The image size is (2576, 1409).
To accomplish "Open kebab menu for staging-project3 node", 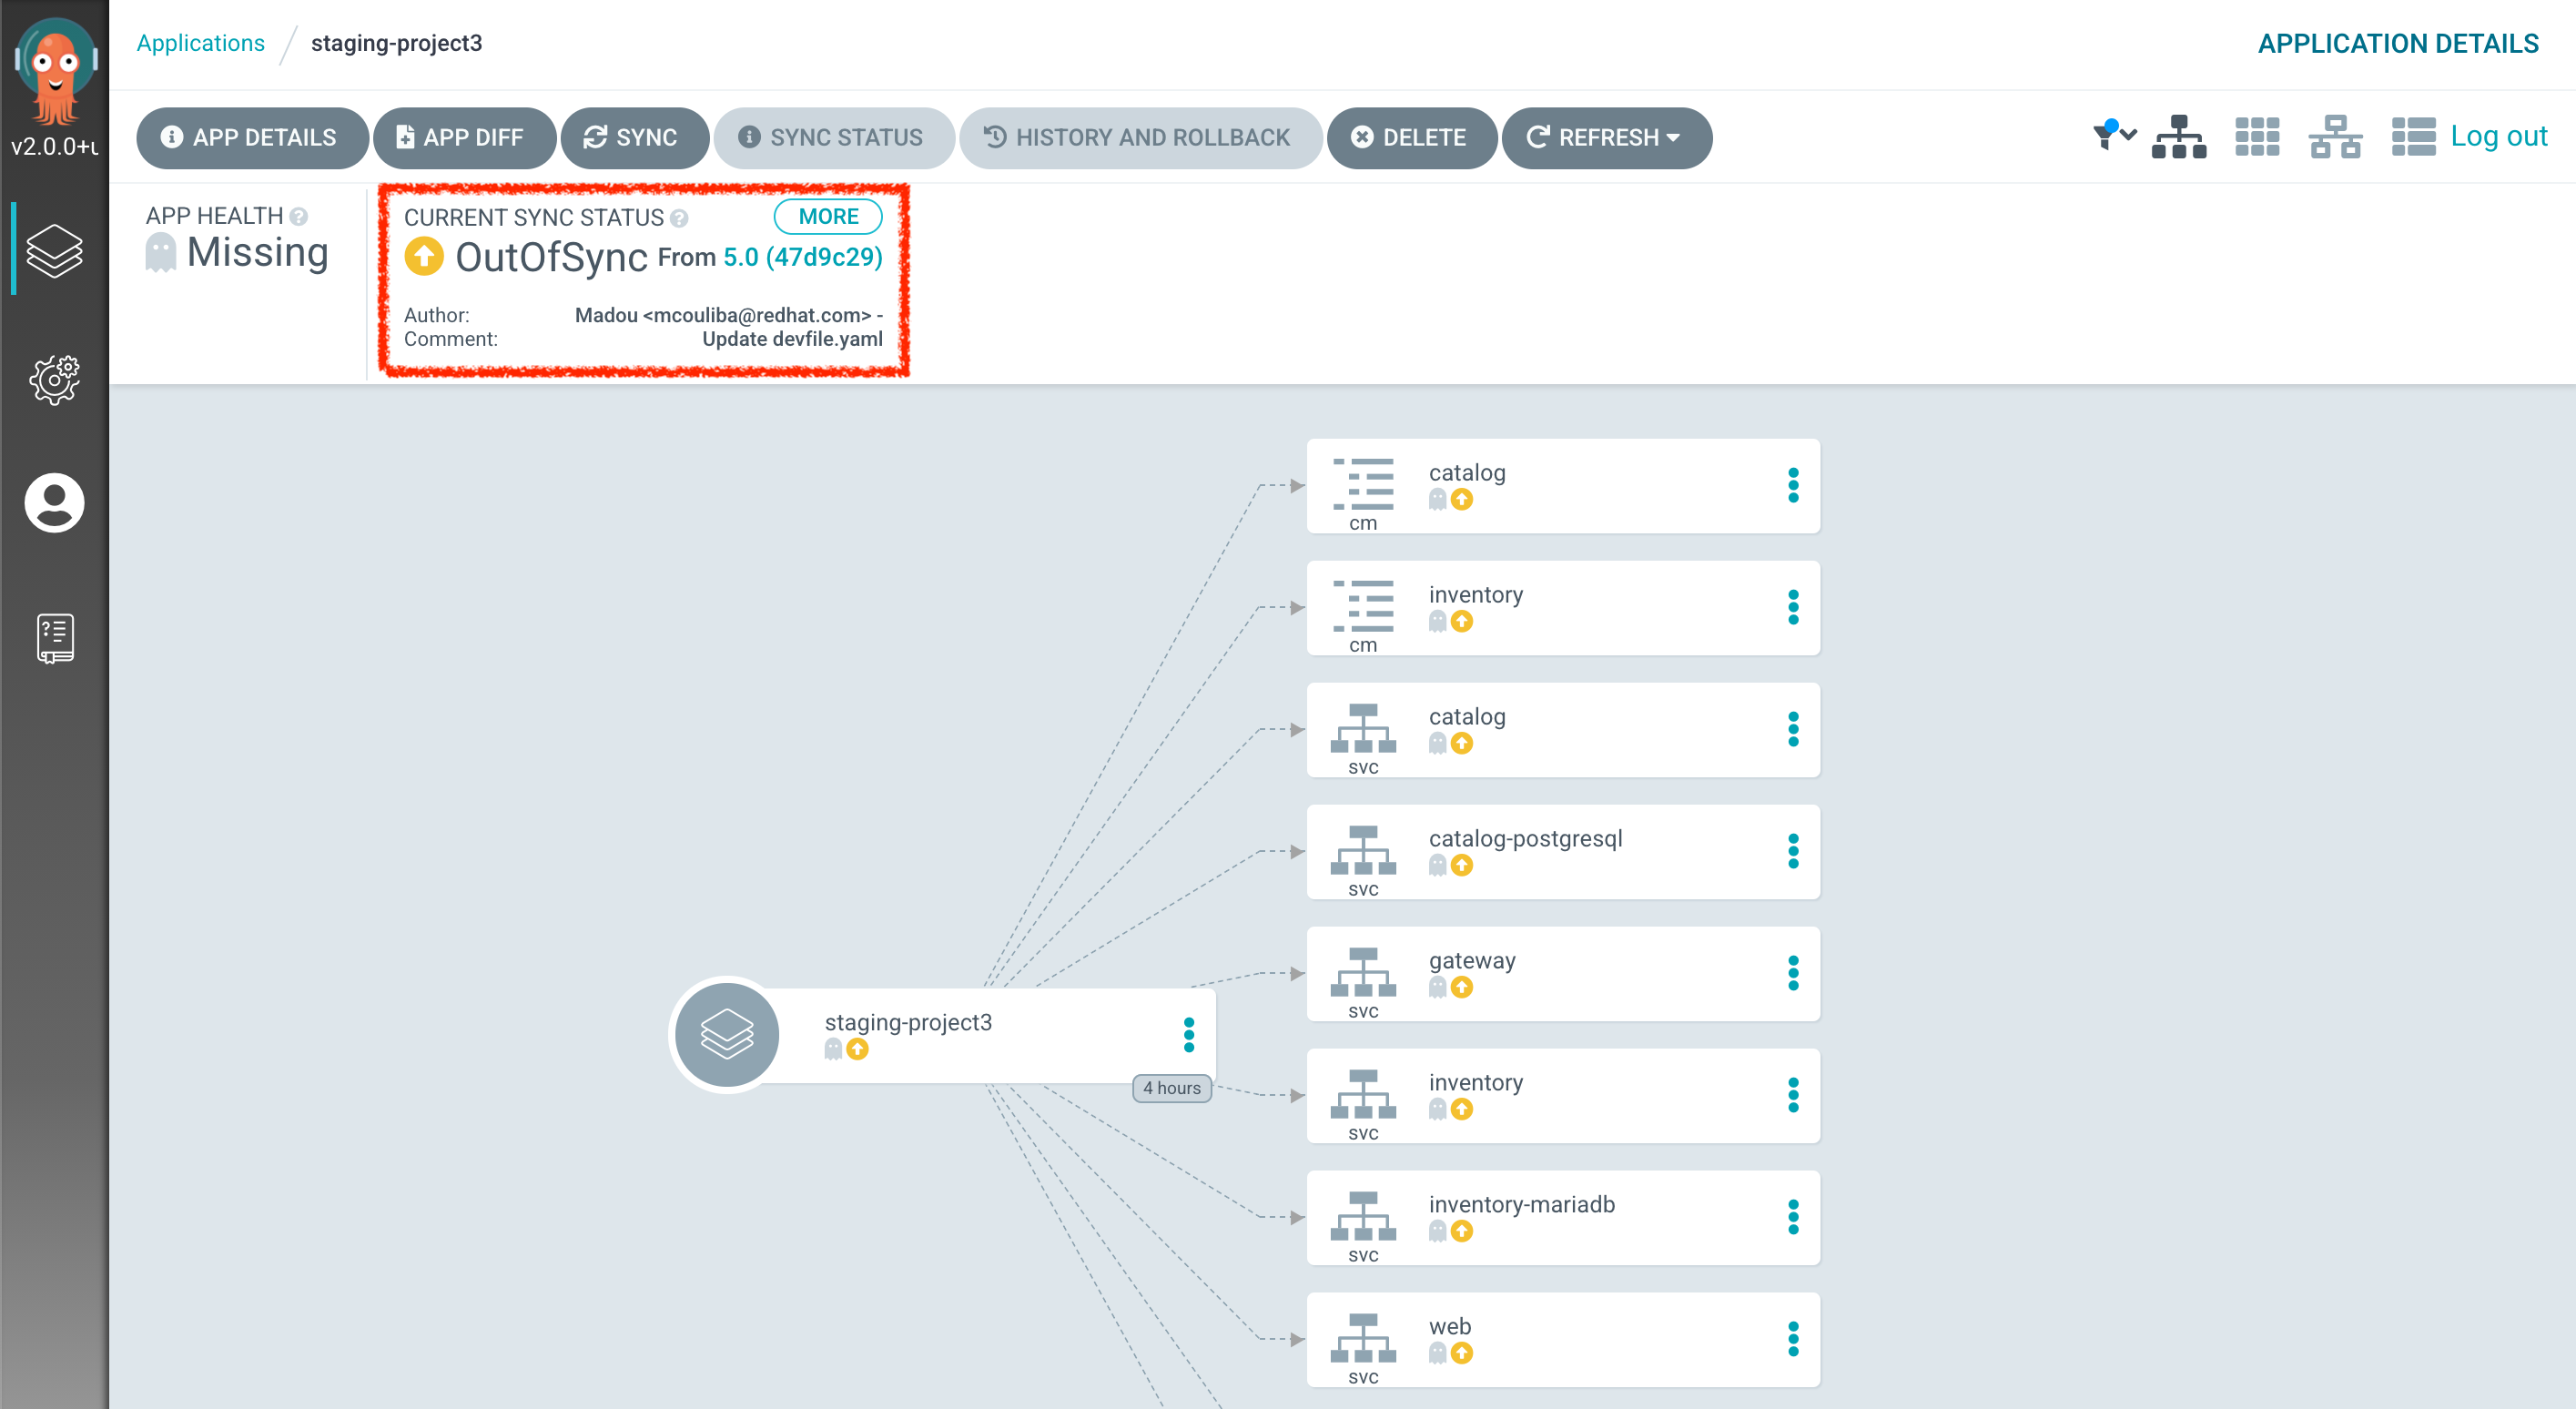I will click(1188, 1035).
